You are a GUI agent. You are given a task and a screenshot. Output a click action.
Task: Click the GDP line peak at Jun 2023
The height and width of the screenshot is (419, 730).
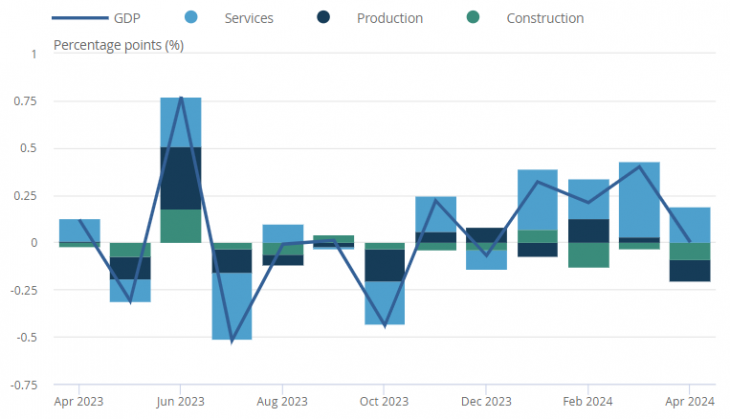181,98
